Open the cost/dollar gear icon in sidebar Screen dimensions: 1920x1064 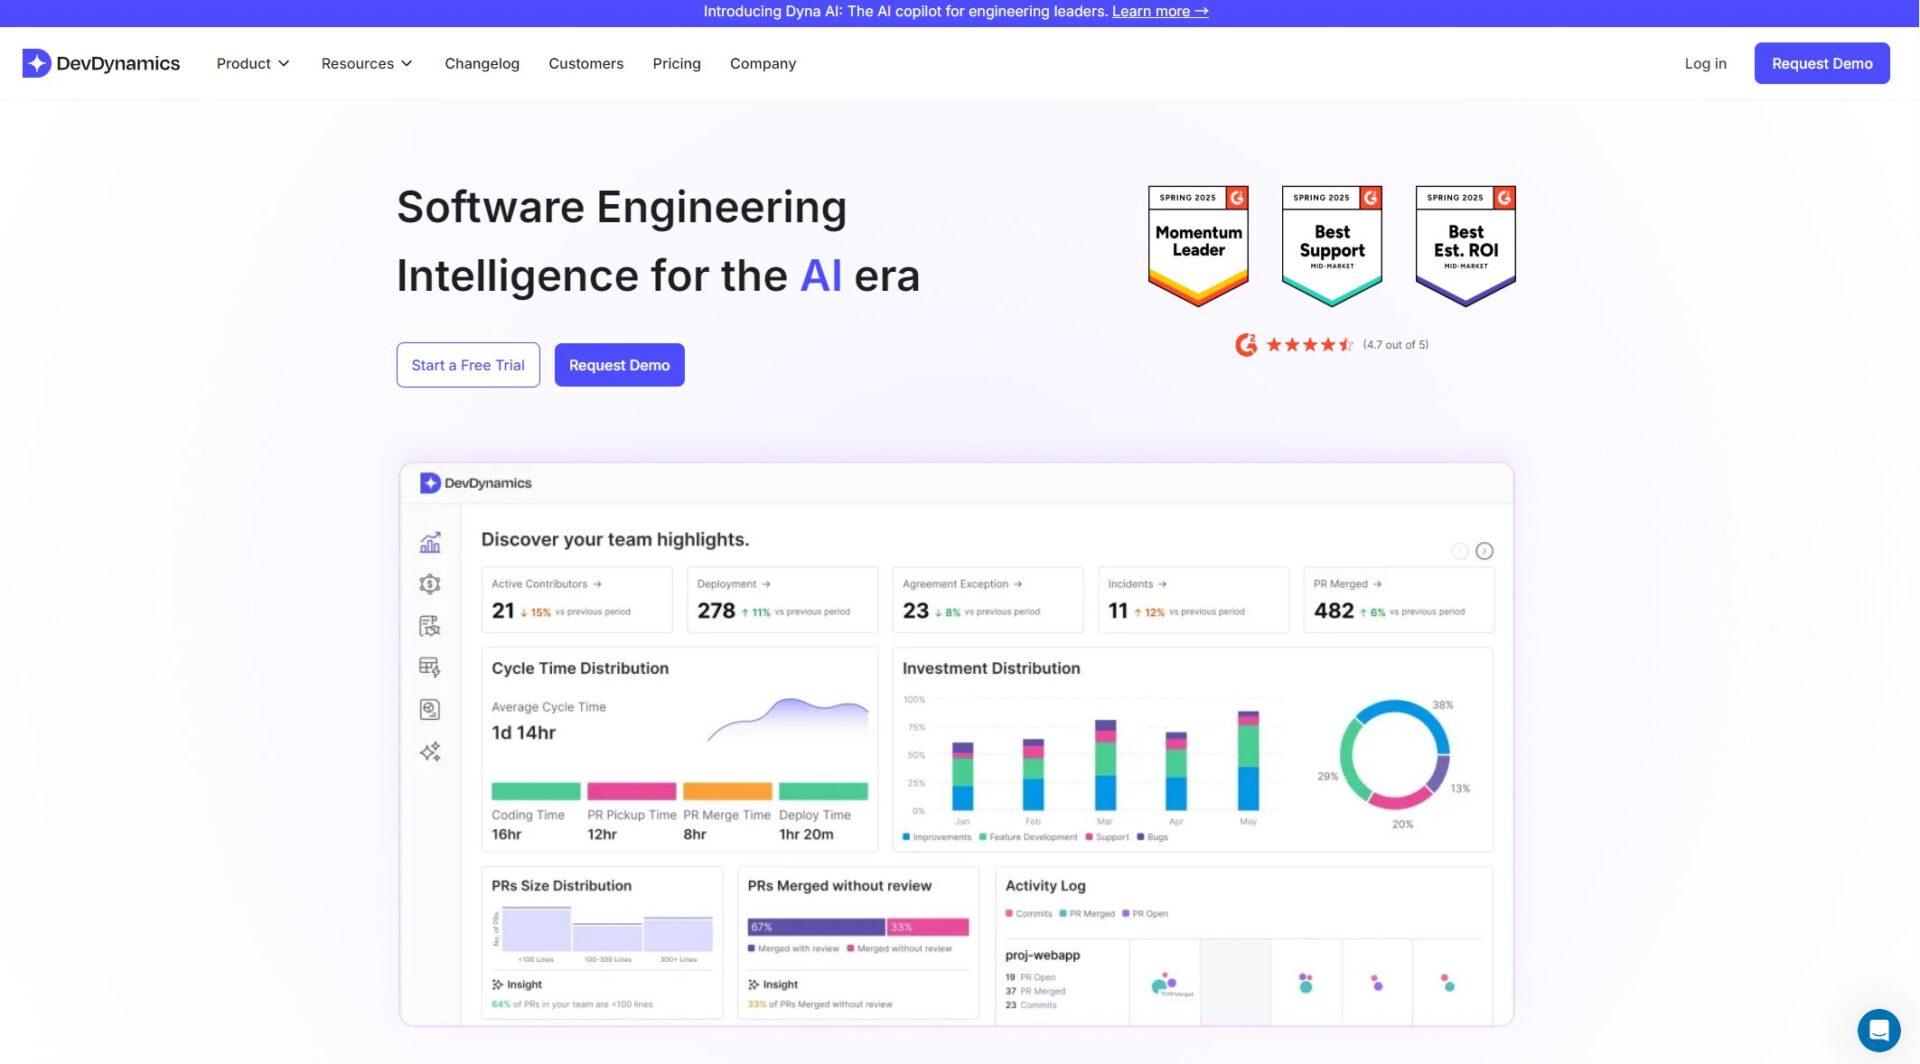429,584
